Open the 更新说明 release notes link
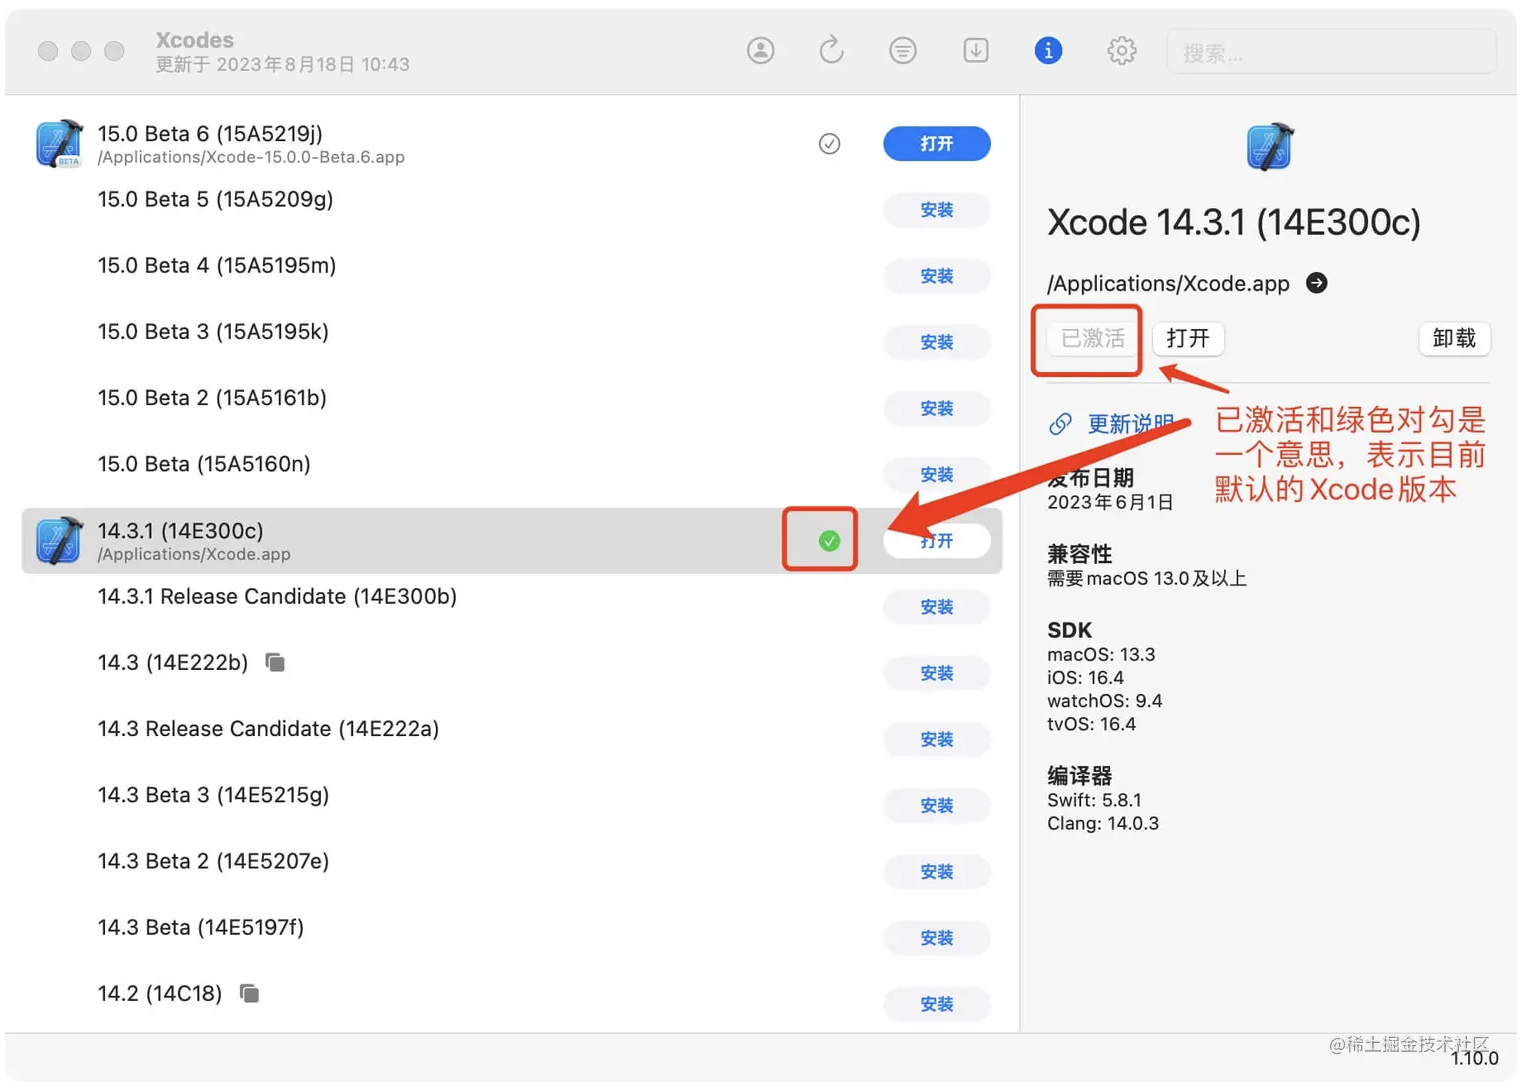Viewport: 1528px width, 1088px height. tap(1130, 424)
